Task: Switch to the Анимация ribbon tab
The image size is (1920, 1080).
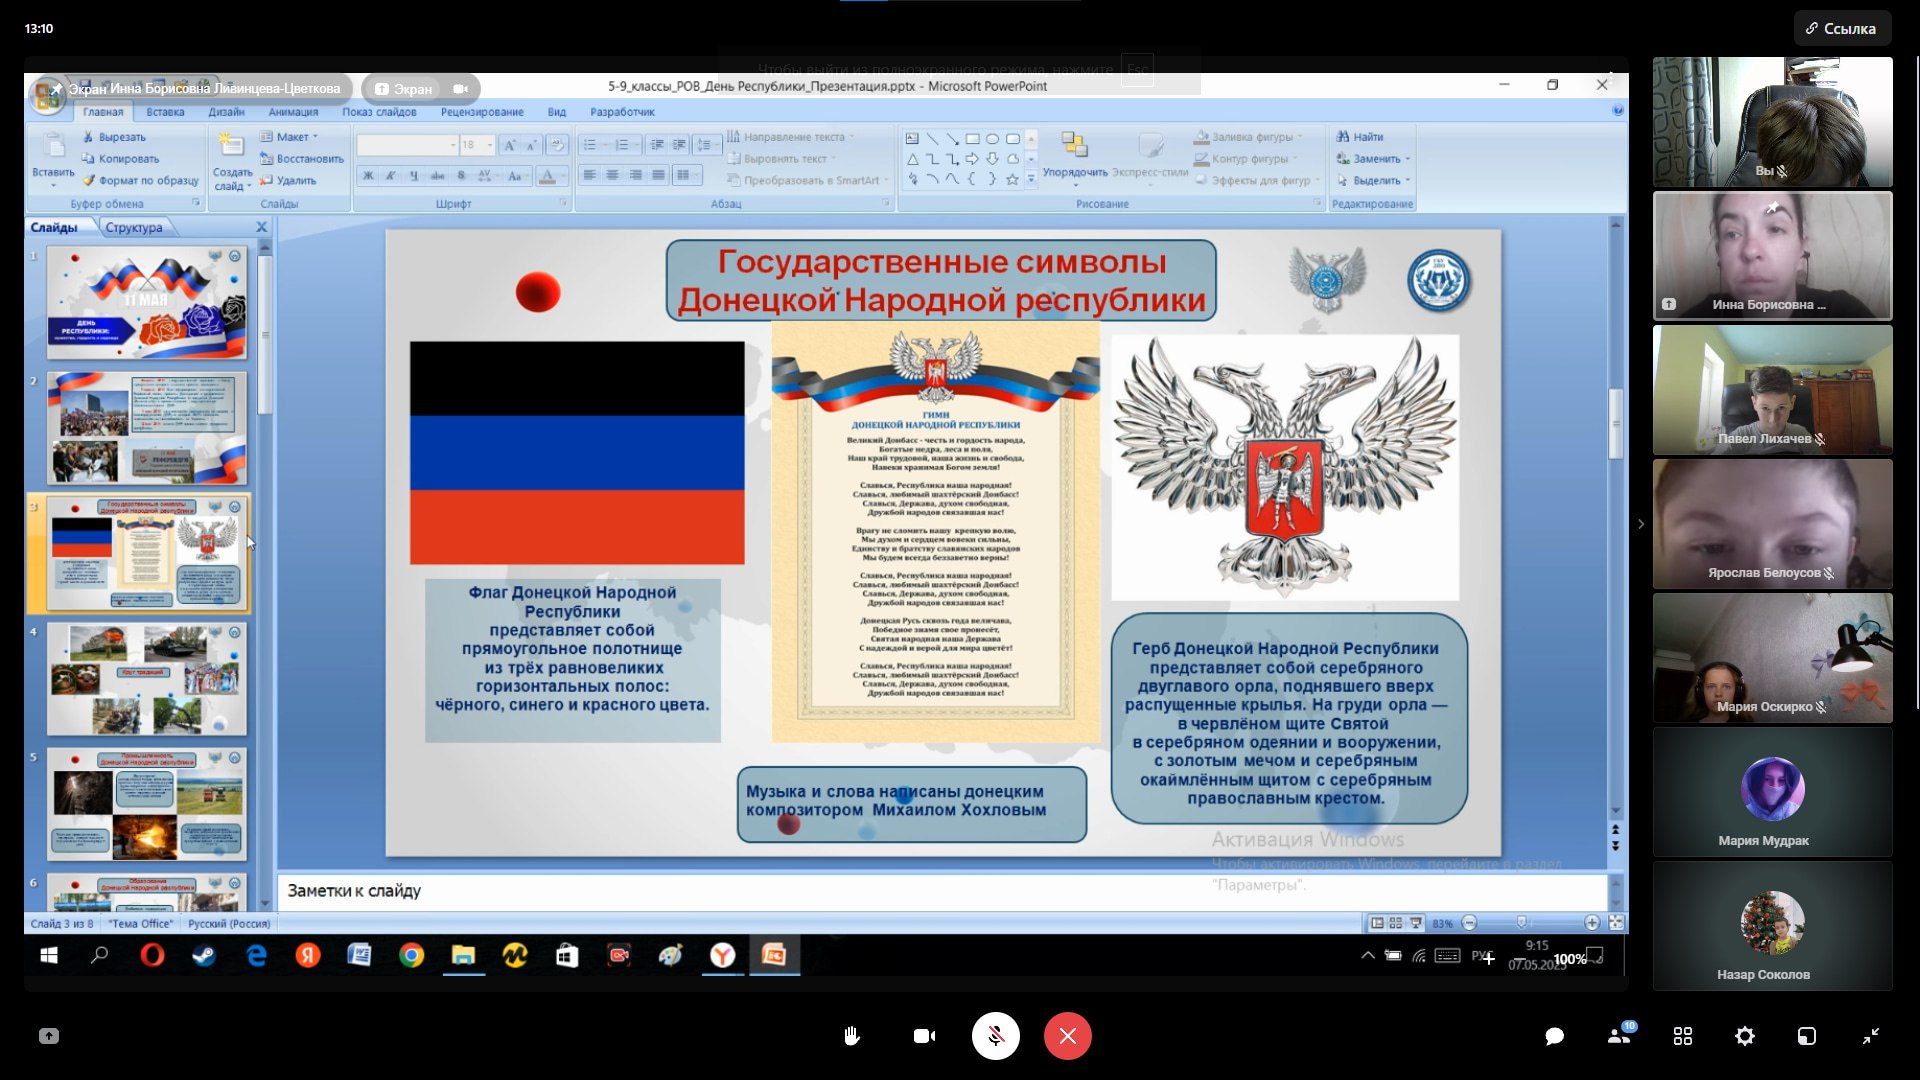Action: coord(293,112)
